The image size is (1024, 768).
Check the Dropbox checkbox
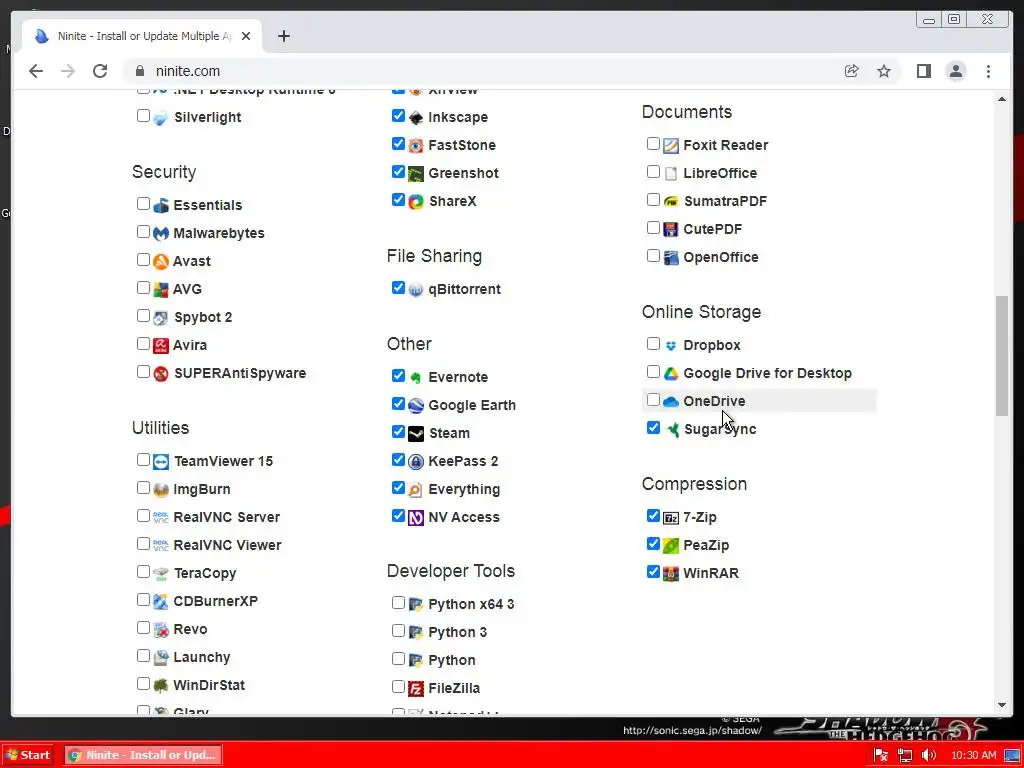tap(653, 344)
